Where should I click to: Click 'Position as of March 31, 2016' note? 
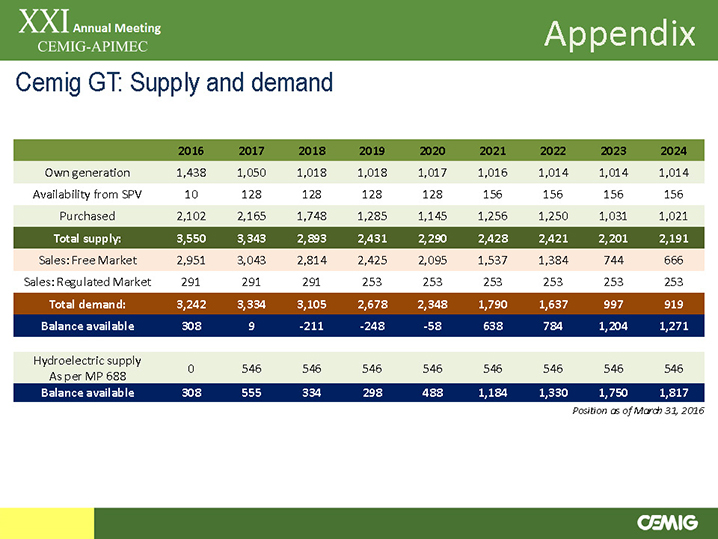638,410
